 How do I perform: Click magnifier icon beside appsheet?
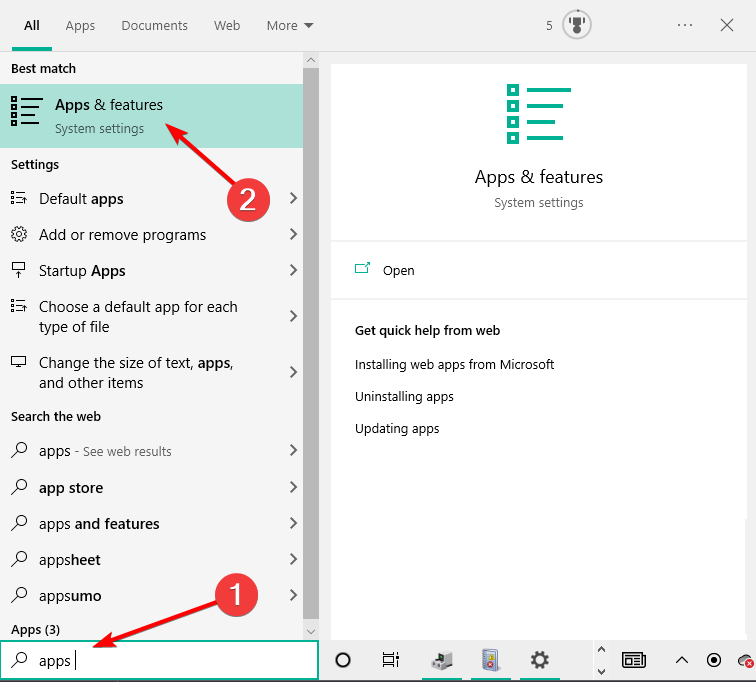pos(19,559)
